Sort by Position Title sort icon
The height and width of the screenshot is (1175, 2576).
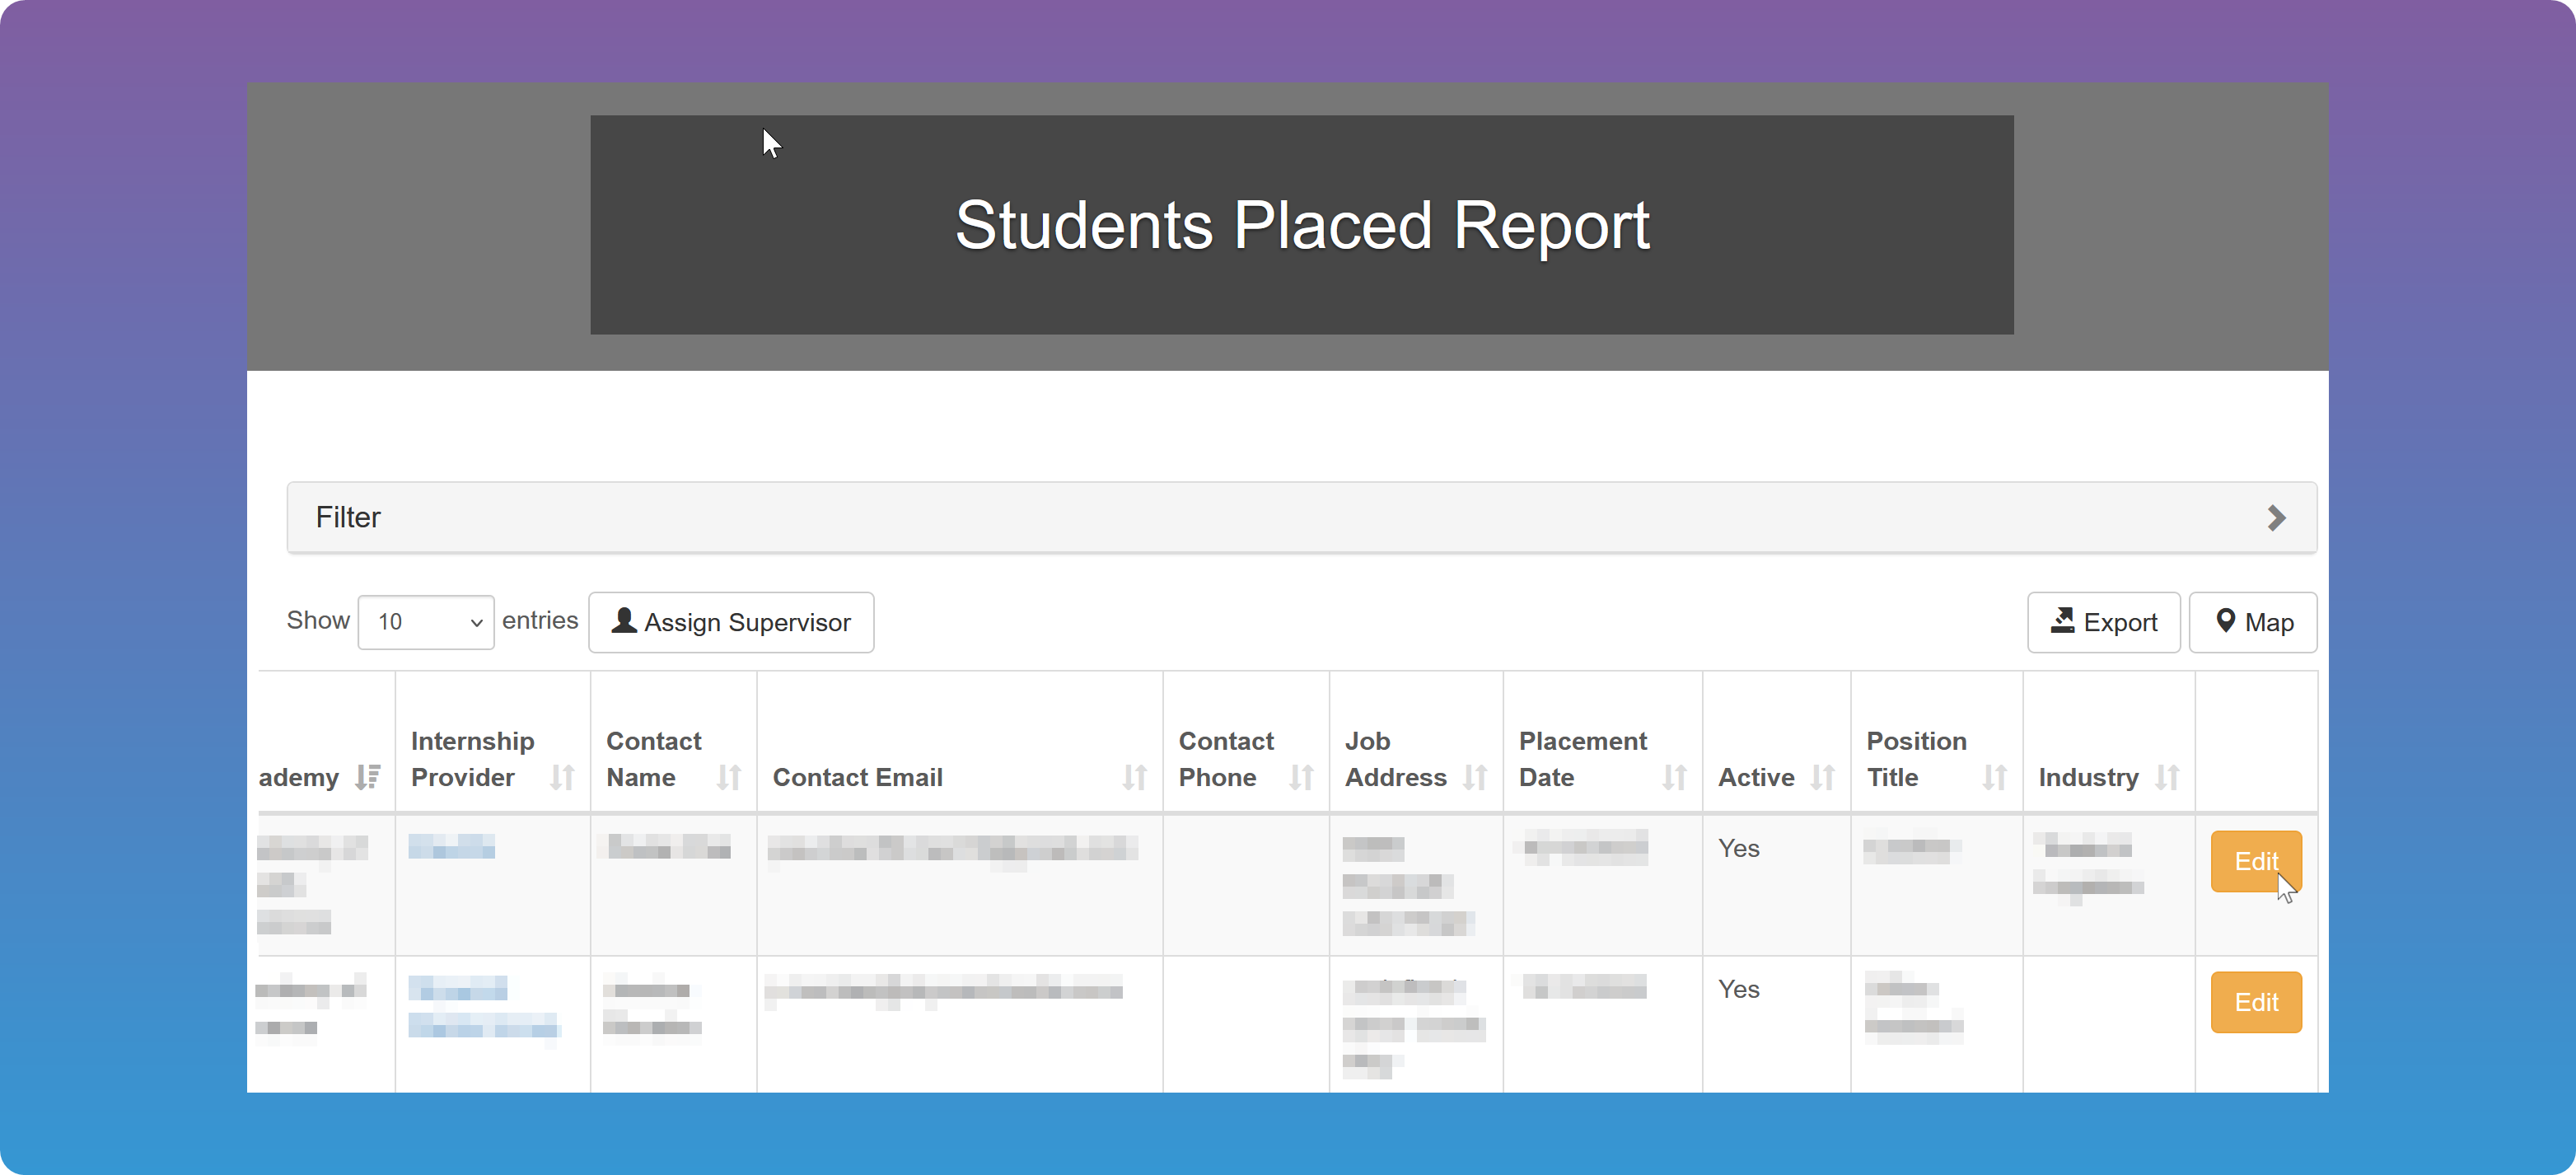click(1995, 777)
